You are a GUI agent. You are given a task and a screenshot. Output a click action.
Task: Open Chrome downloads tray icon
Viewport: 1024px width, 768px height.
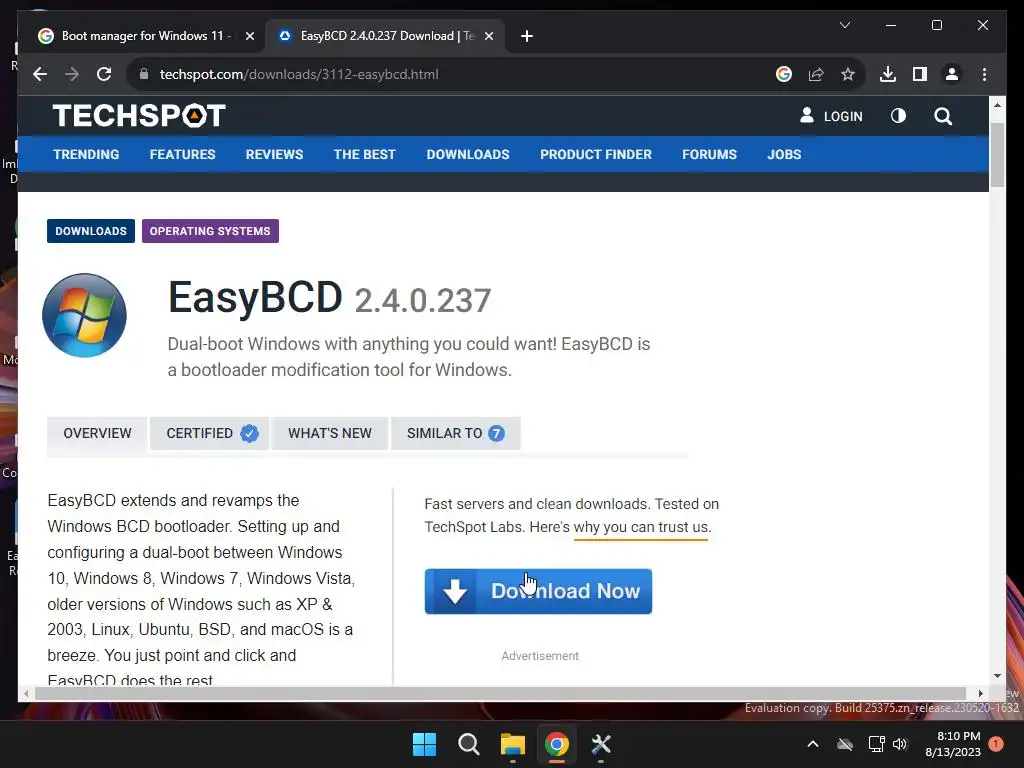pyautogui.click(x=888, y=74)
